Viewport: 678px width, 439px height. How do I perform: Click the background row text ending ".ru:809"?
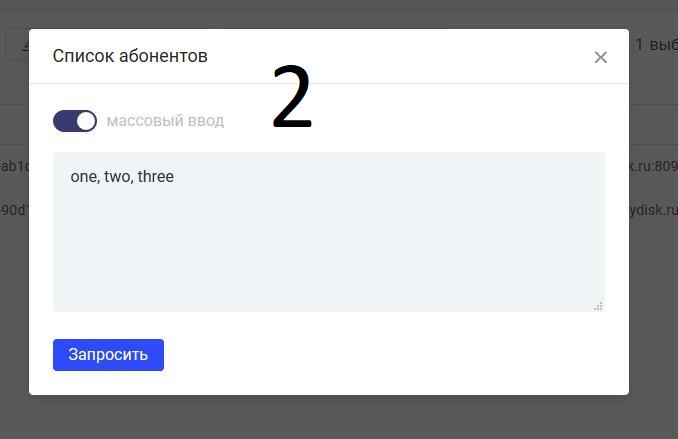[x=654, y=166]
